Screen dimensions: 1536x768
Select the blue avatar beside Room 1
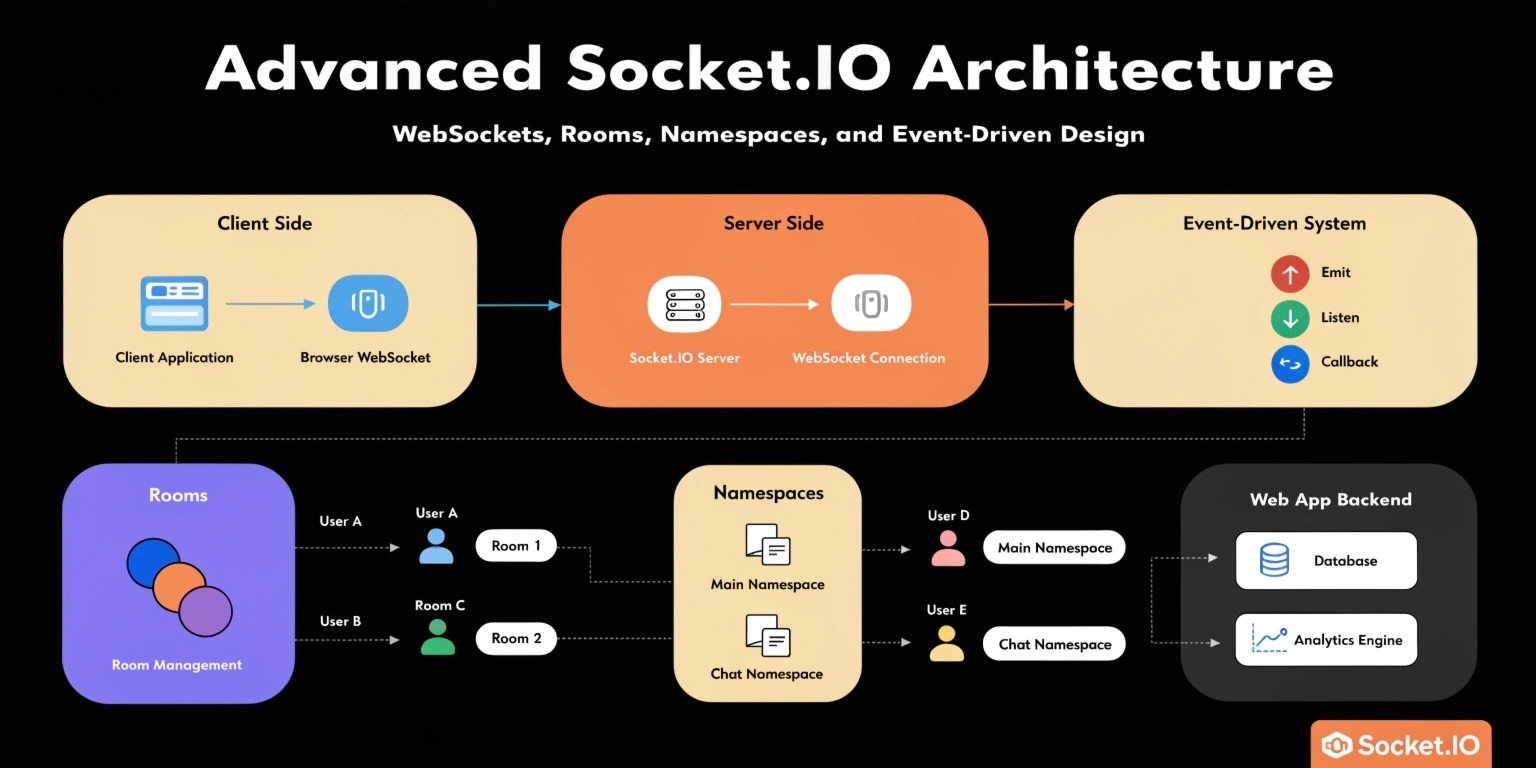click(x=436, y=546)
